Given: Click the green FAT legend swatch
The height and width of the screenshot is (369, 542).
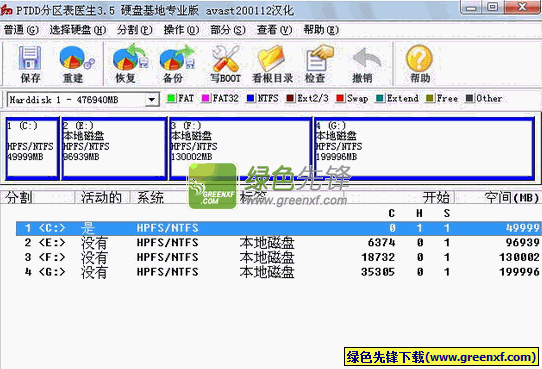Looking at the screenshot, I should [171, 98].
